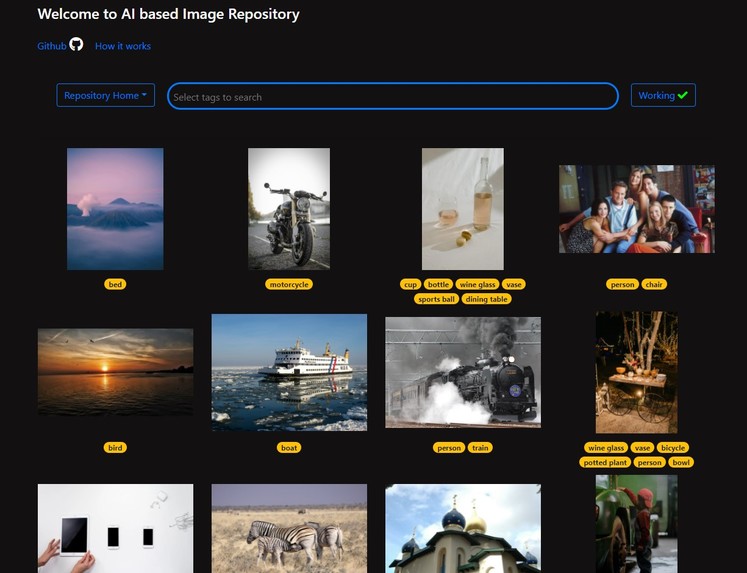Select the dining table tag
The image size is (747, 573).
click(x=486, y=299)
